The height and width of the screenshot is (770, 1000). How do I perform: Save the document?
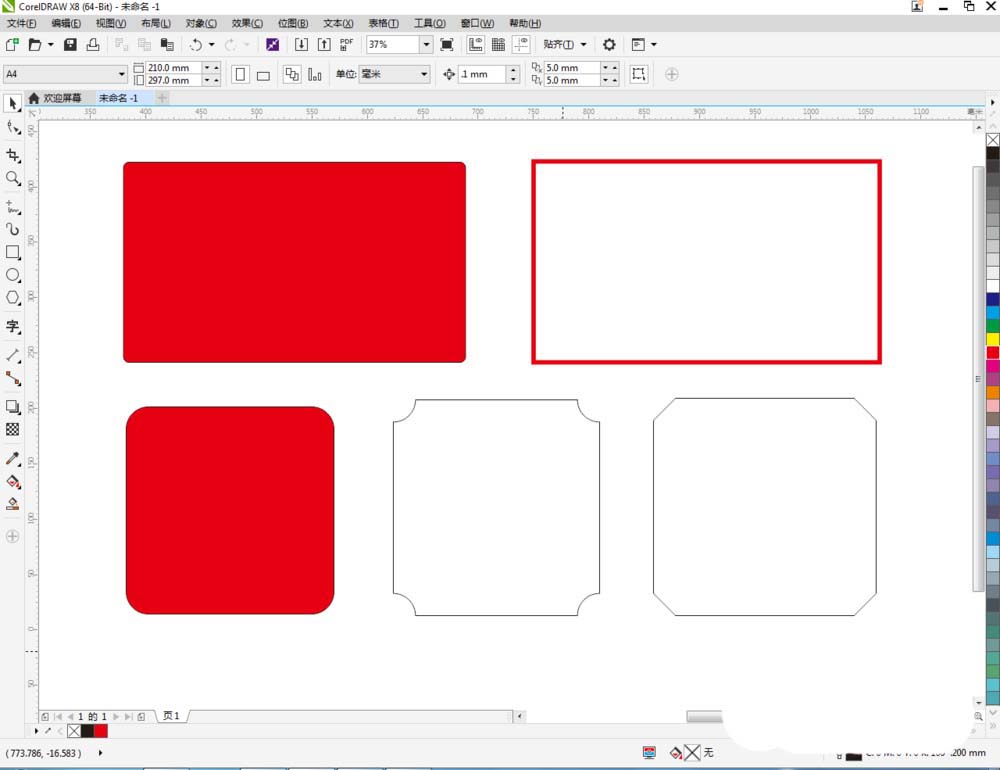pos(70,45)
